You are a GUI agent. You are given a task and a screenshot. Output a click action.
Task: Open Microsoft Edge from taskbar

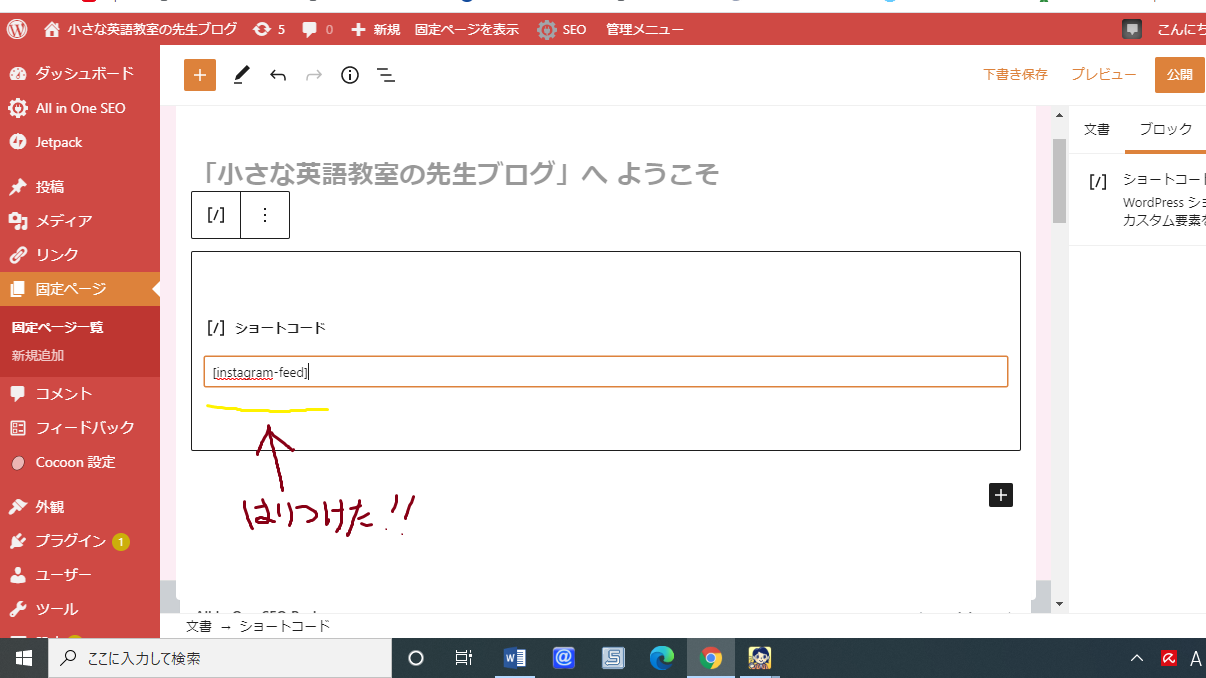662,658
